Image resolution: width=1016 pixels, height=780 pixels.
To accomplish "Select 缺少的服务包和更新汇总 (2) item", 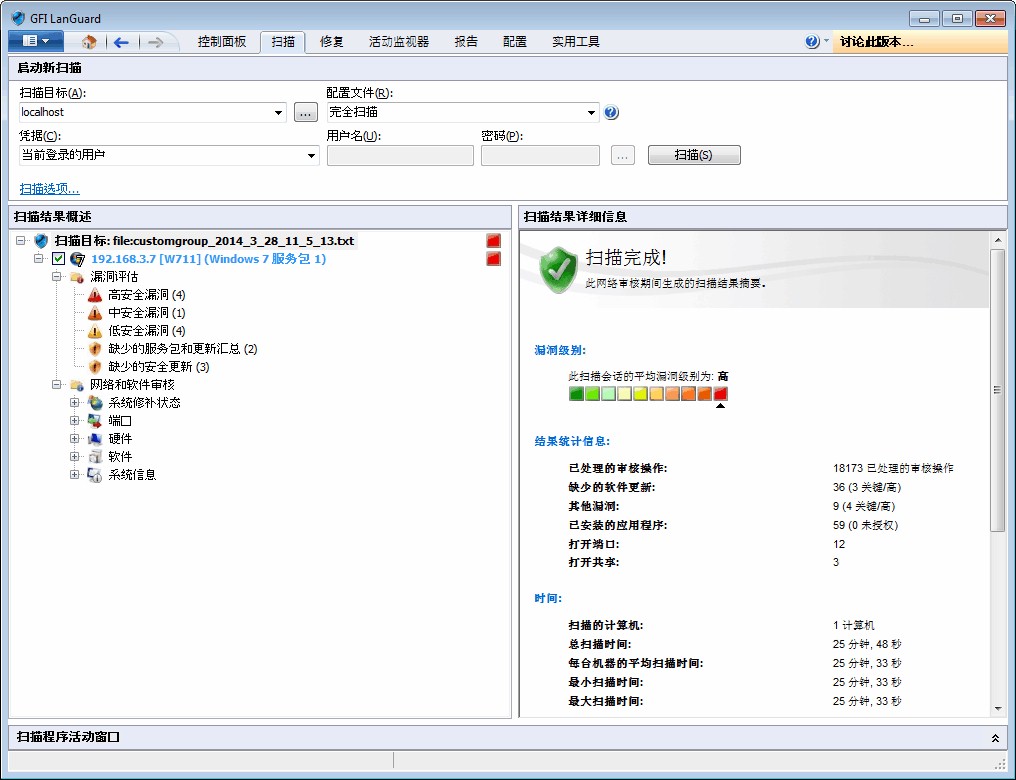I will [183, 349].
